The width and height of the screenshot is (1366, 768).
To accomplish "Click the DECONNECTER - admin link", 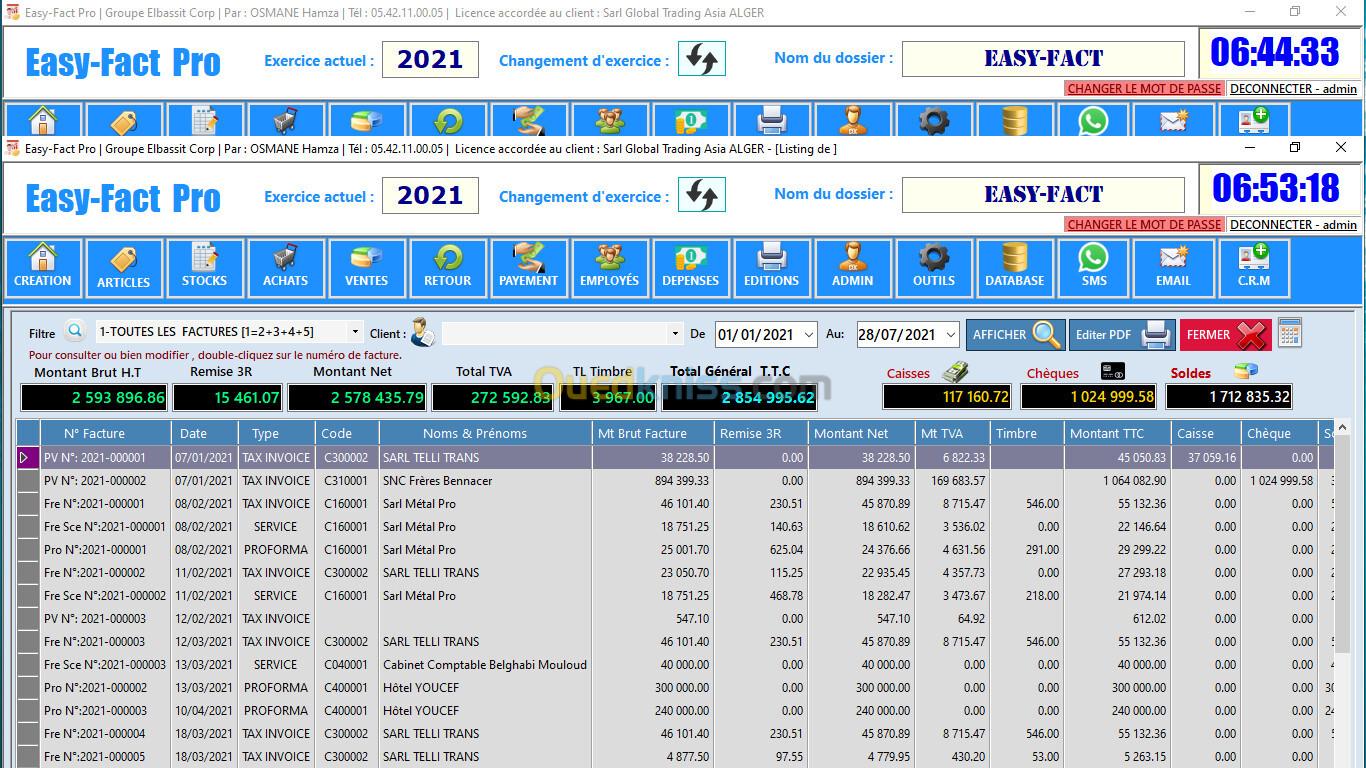I will 1293,225.
